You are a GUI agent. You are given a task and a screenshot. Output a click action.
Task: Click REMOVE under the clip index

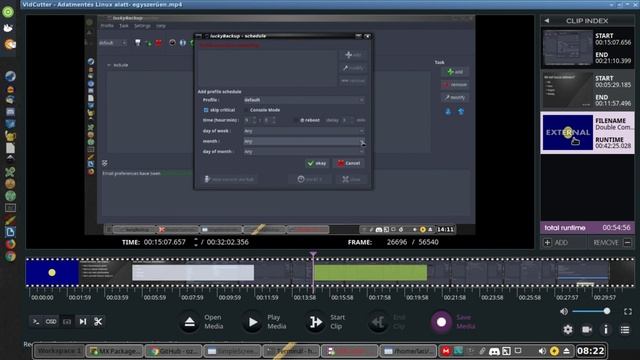606,242
